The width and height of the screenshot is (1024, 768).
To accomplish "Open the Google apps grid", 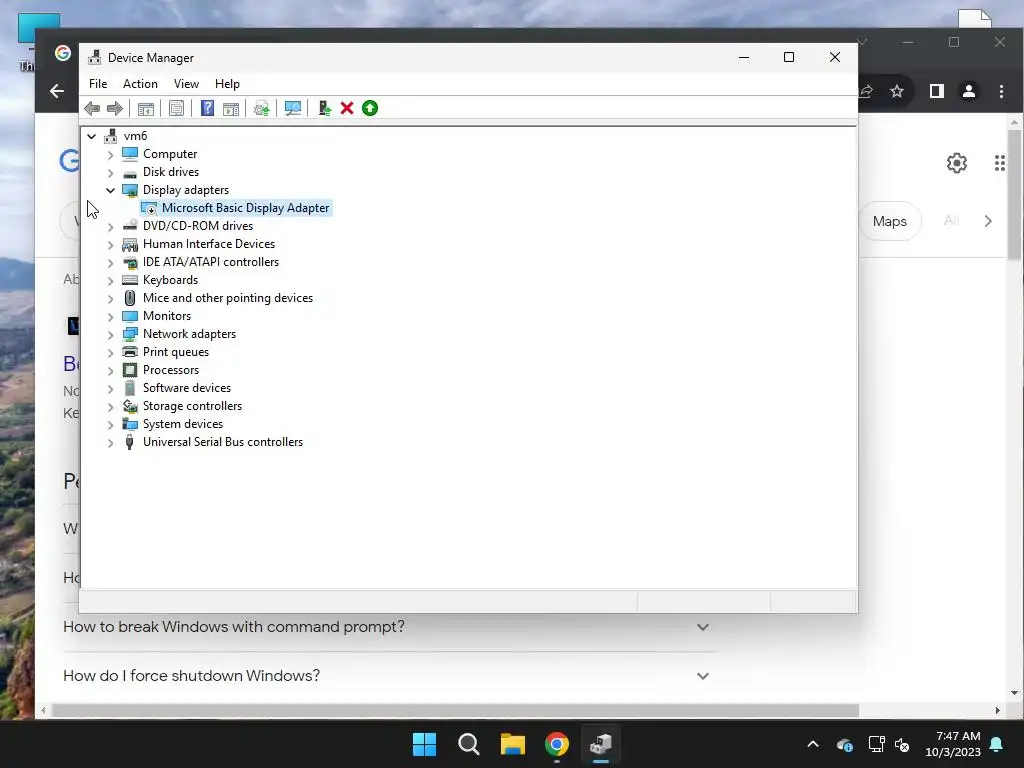I will tap(1000, 163).
